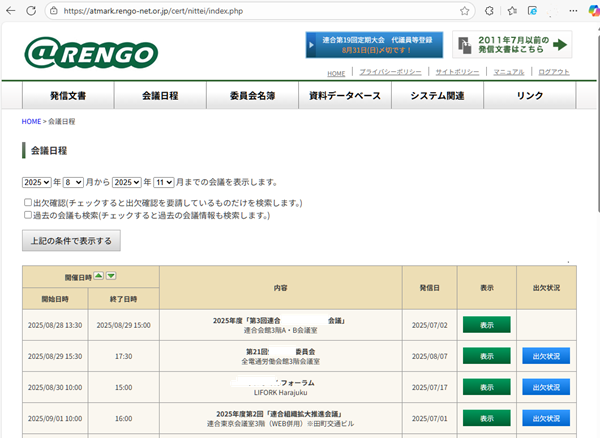This screenshot has height=438, width=600.
Task: Click the 2025/08/28 13:30 start time cell
Action: tap(55, 325)
